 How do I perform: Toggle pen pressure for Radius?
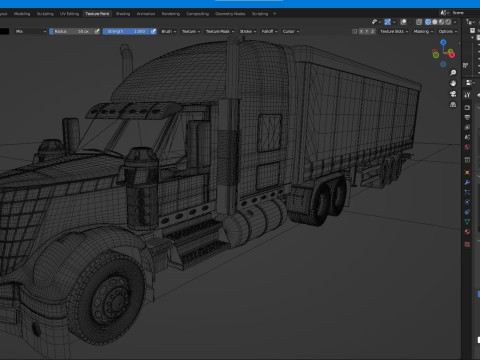click(97, 31)
